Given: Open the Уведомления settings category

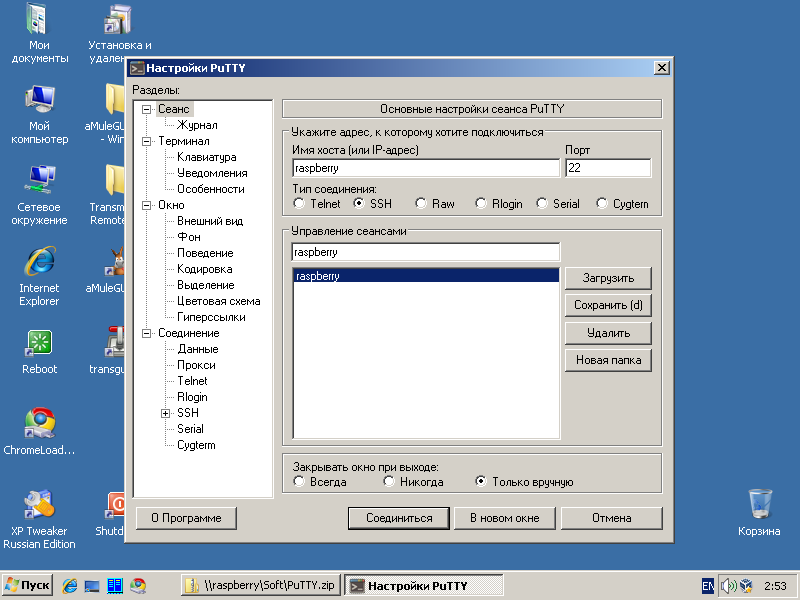Looking at the screenshot, I should pos(212,173).
